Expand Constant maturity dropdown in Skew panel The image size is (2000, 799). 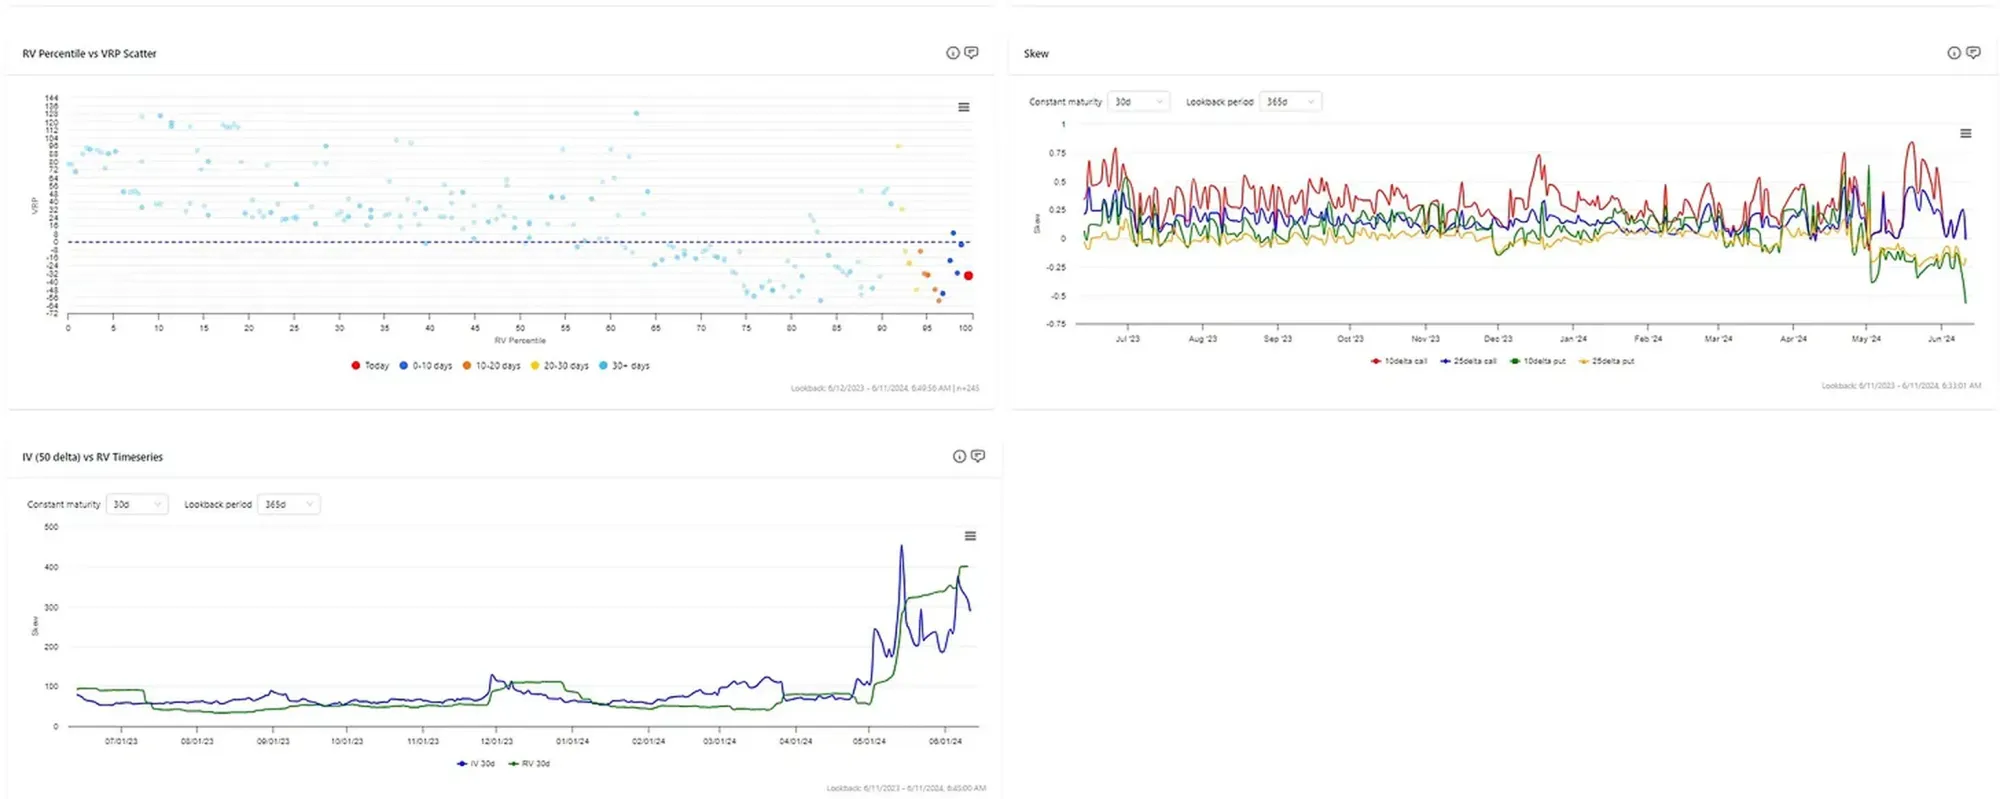(x=1138, y=102)
